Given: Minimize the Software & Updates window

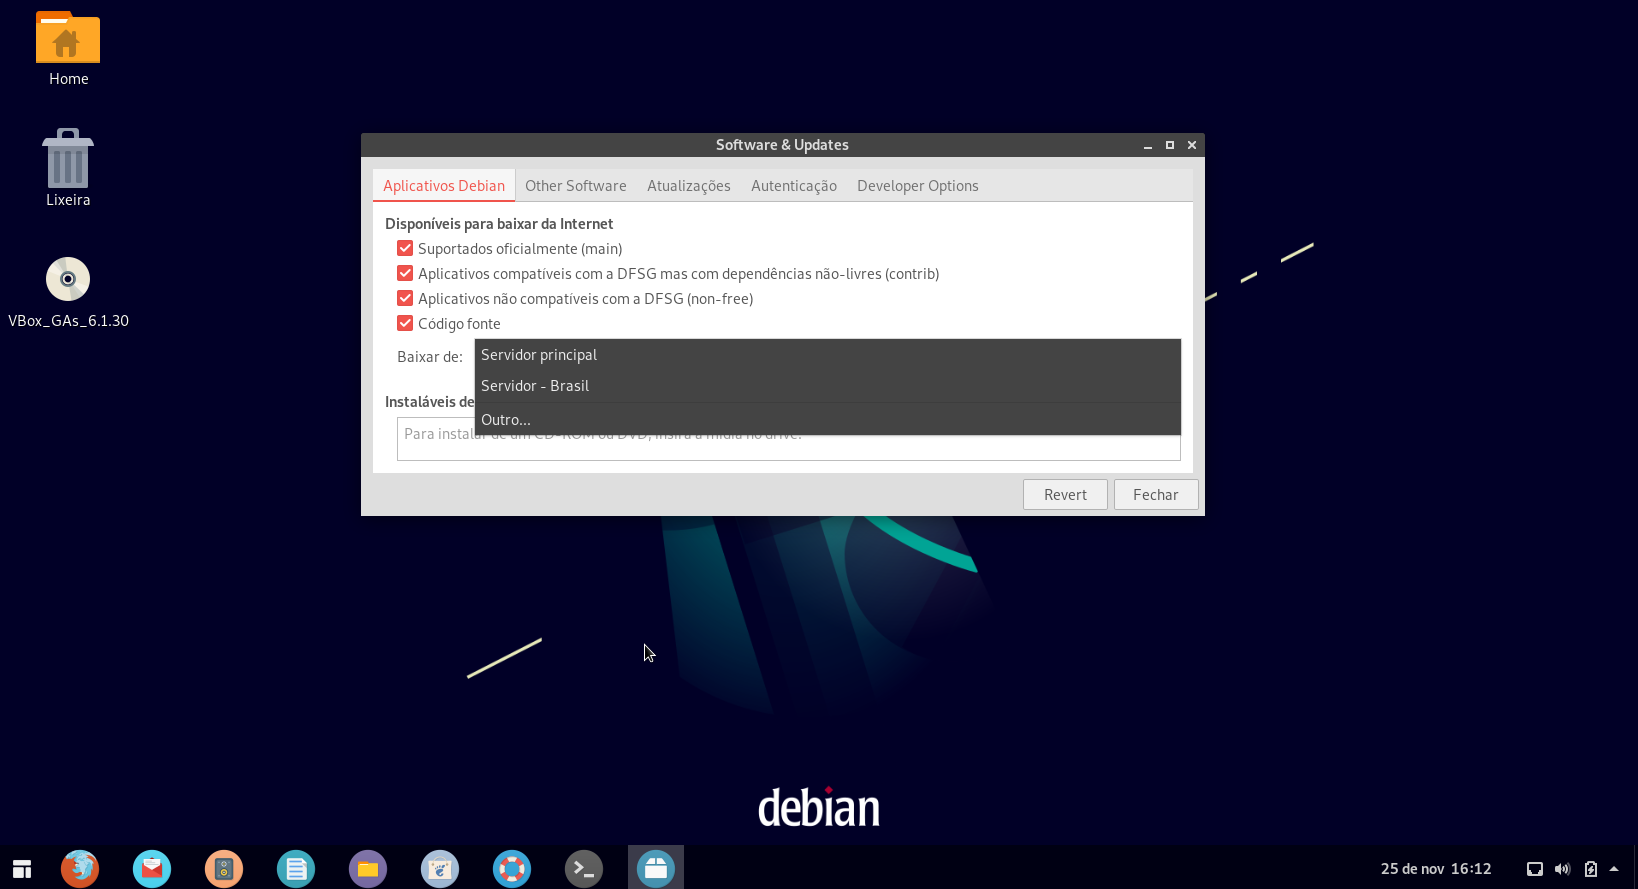Looking at the screenshot, I should 1148,146.
